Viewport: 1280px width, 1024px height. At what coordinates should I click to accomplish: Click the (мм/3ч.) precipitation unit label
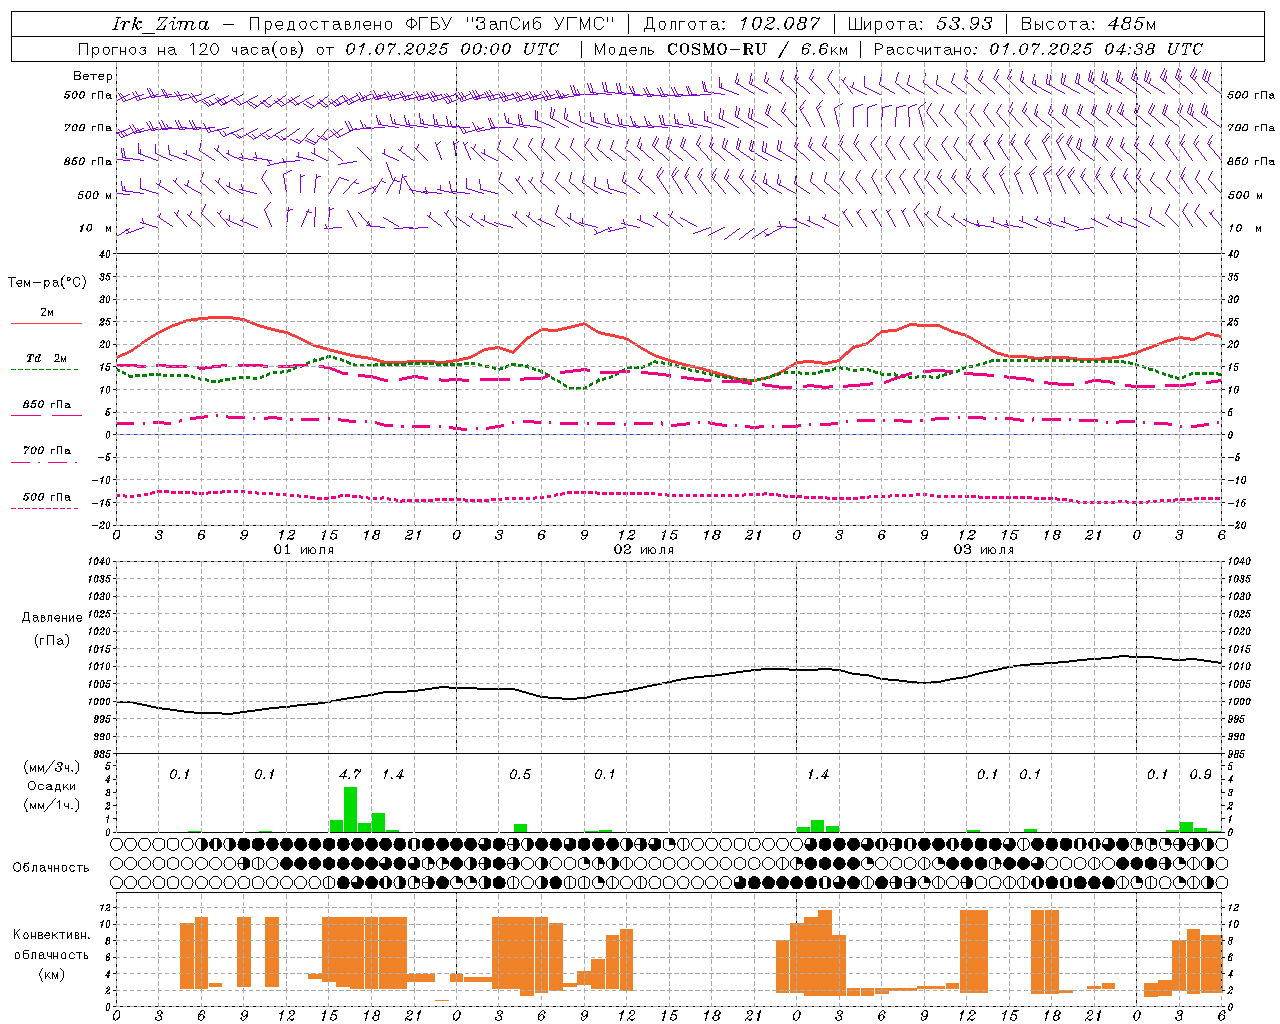[52, 767]
